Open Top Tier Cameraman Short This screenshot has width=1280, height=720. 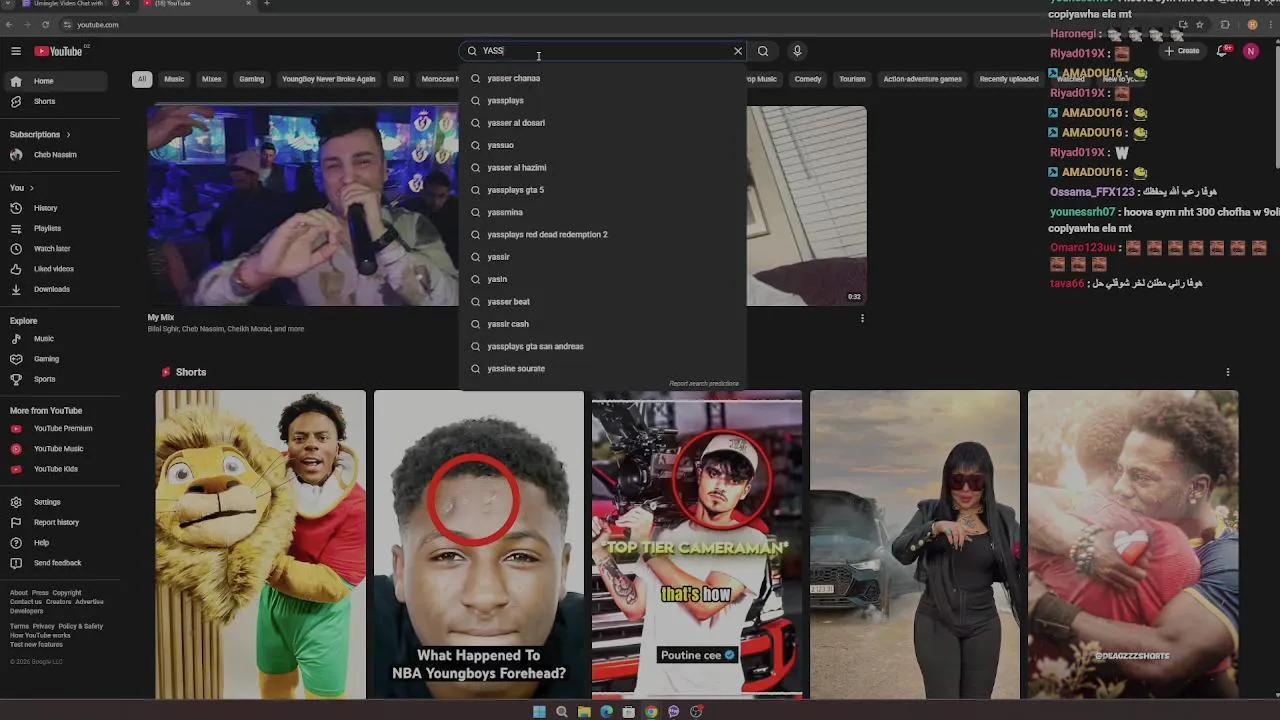click(697, 545)
